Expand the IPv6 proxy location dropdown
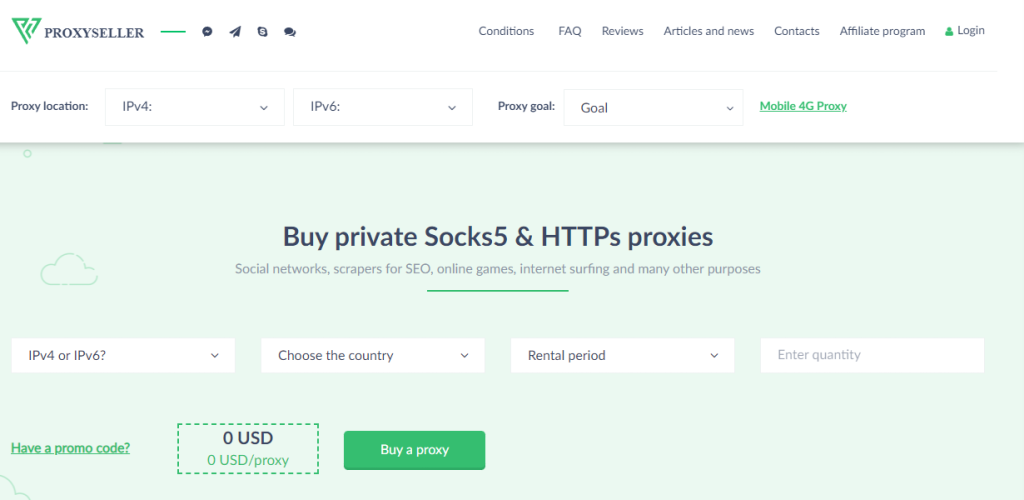Screen dimensions: 1024x500 click(382, 107)
